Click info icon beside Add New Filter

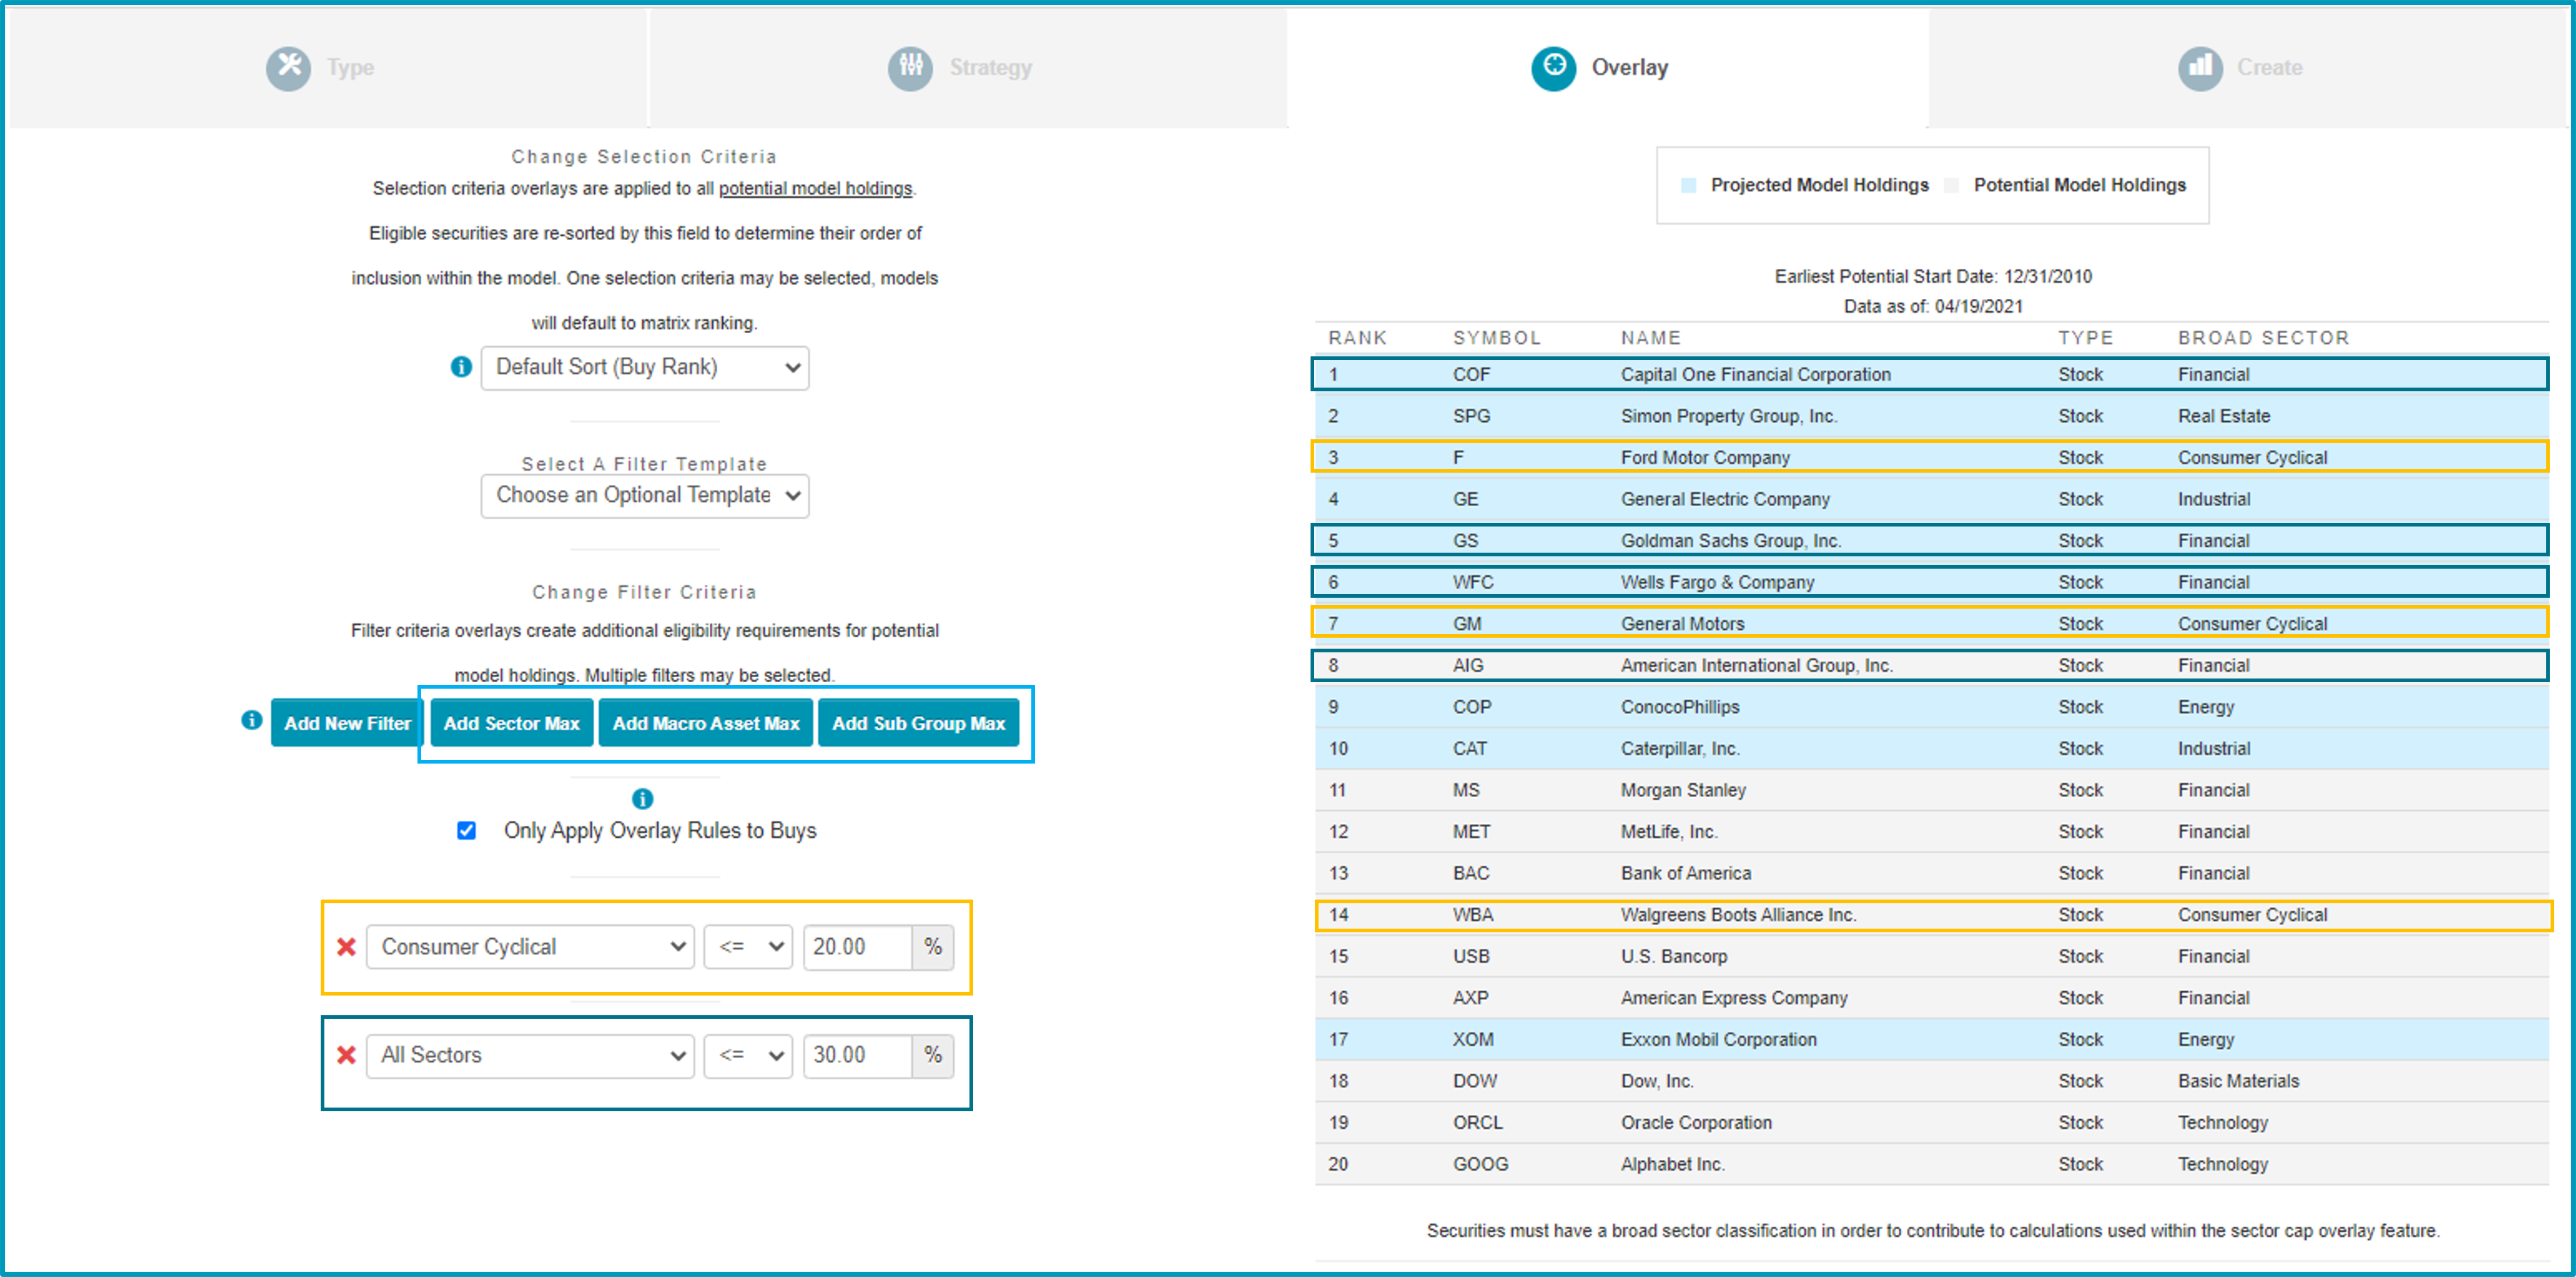252,720
